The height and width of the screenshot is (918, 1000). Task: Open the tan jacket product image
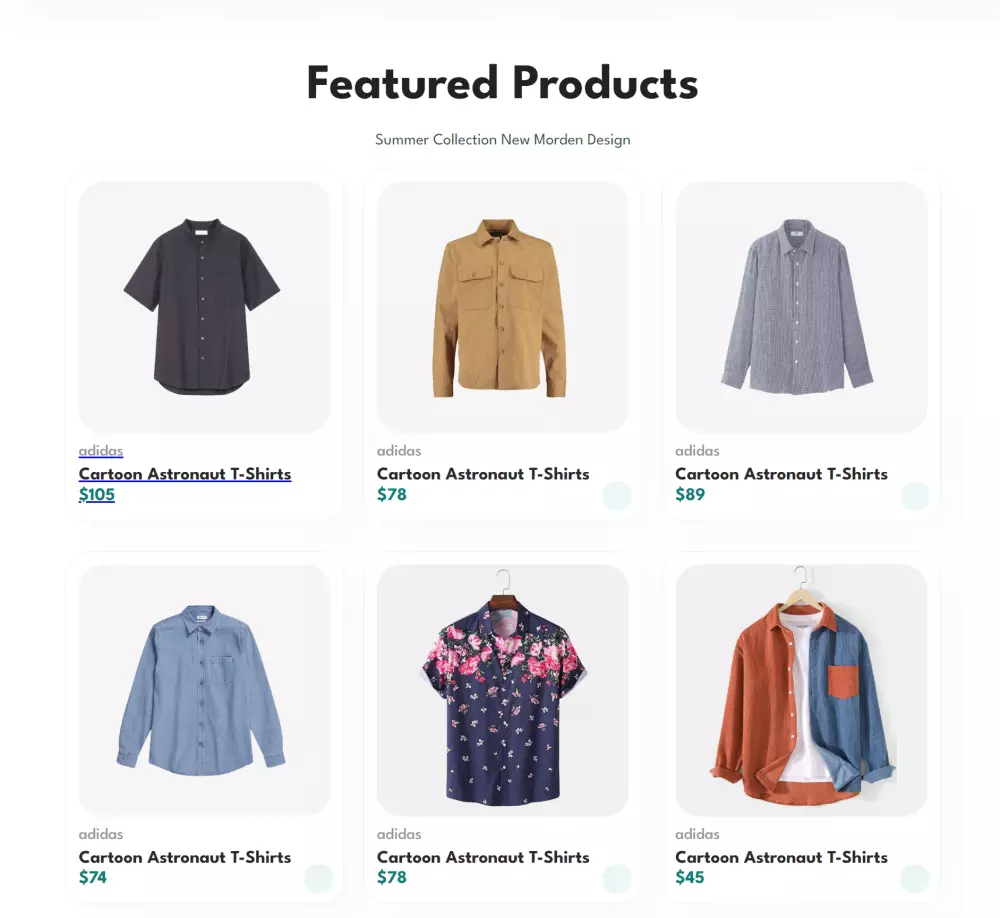coord(502,307)
